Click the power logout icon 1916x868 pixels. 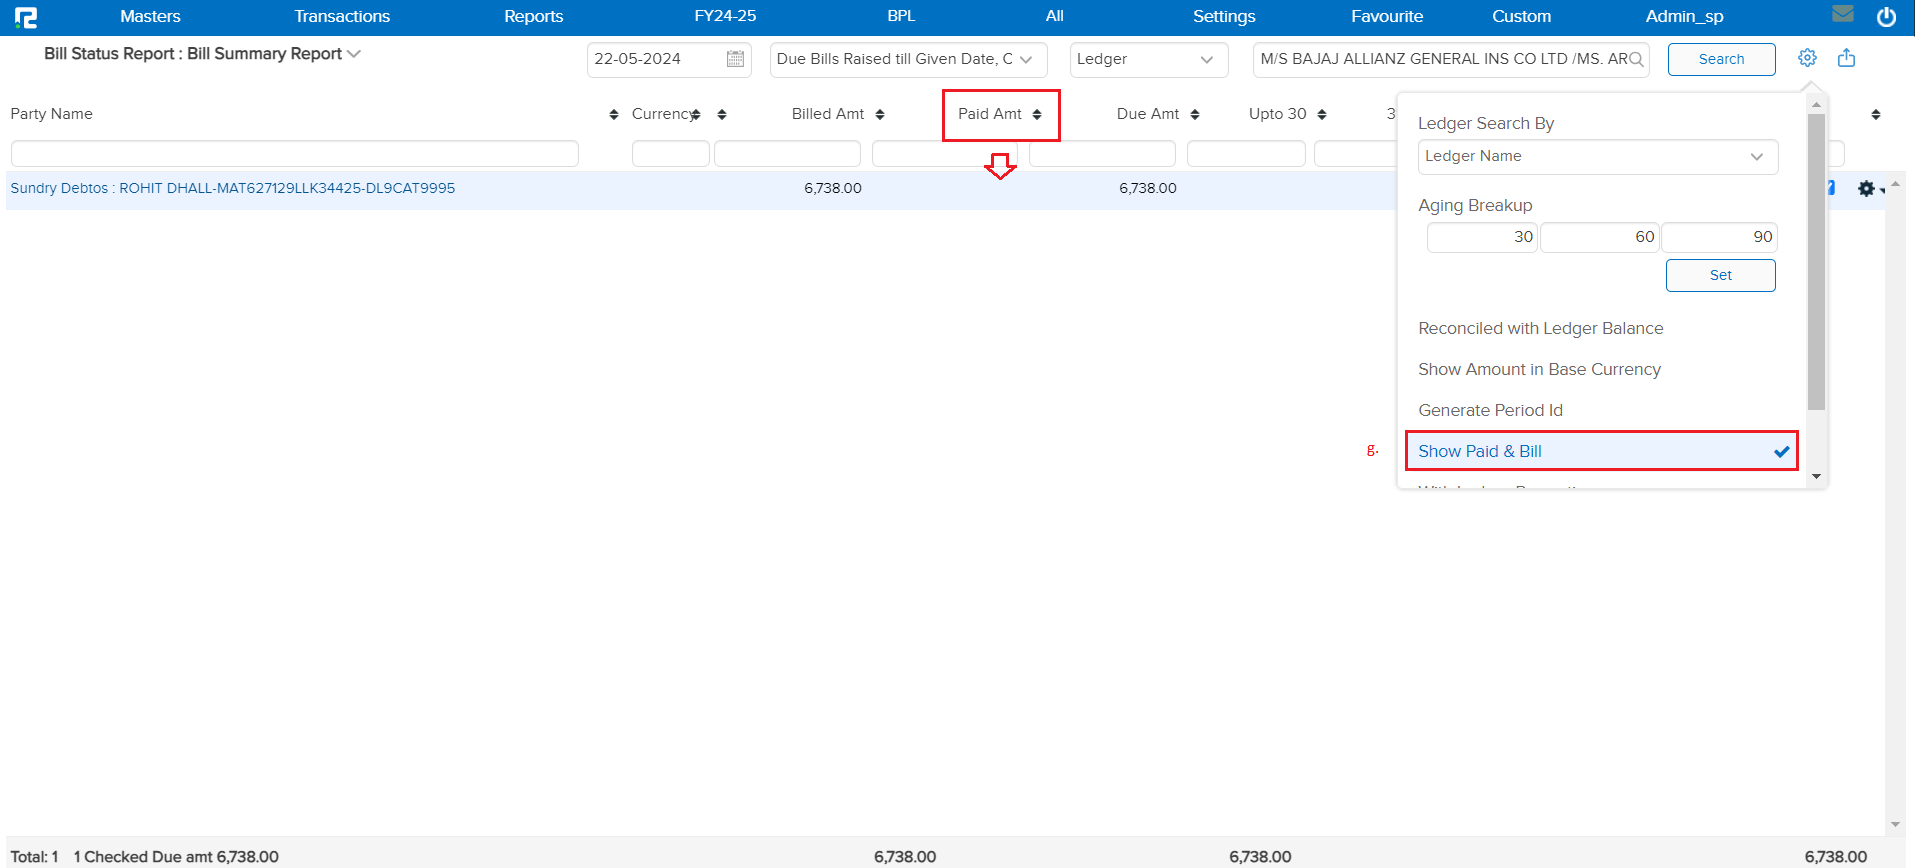coord(1886,17)
